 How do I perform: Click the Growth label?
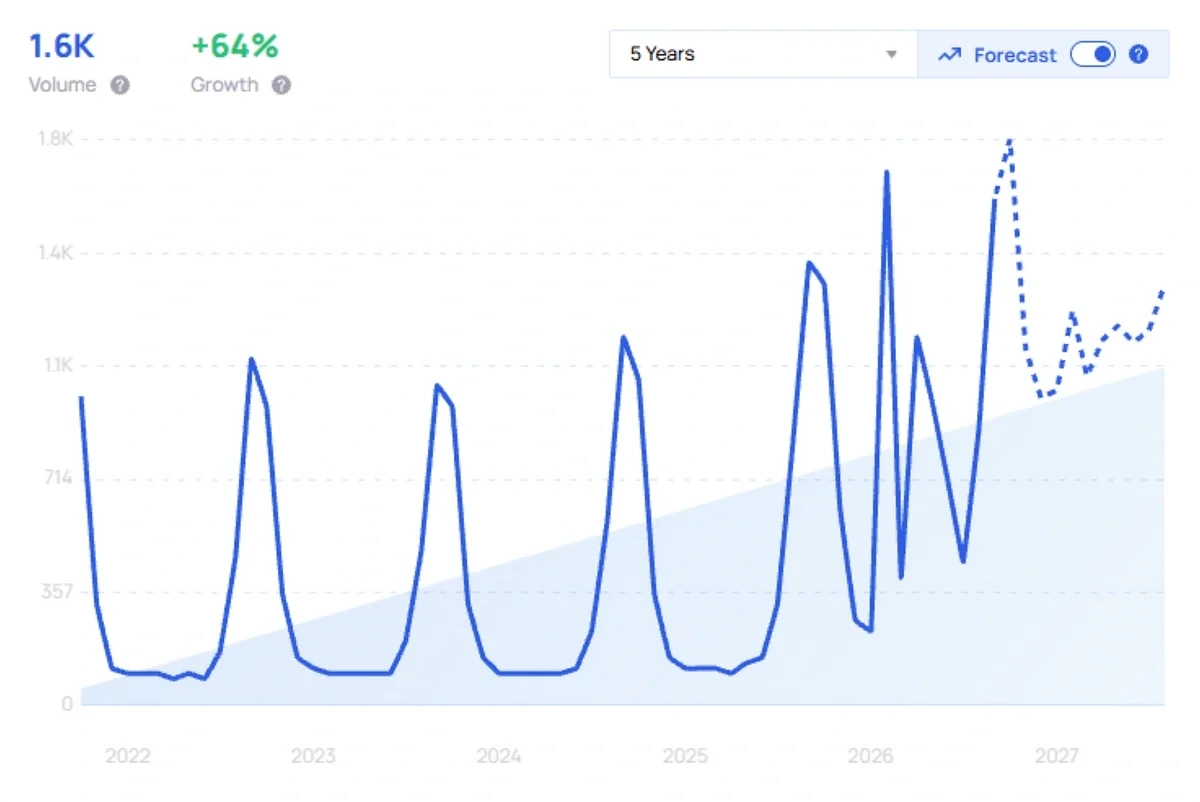225,85
